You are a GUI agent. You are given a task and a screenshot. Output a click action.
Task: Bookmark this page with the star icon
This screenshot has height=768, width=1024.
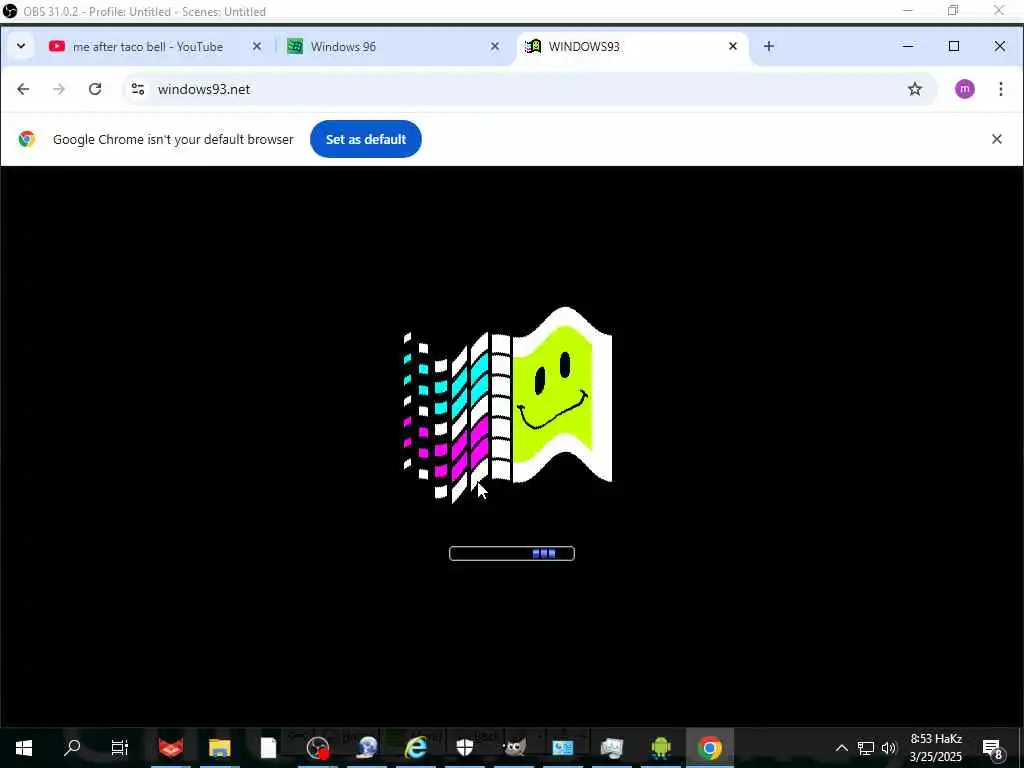(915, 89)
